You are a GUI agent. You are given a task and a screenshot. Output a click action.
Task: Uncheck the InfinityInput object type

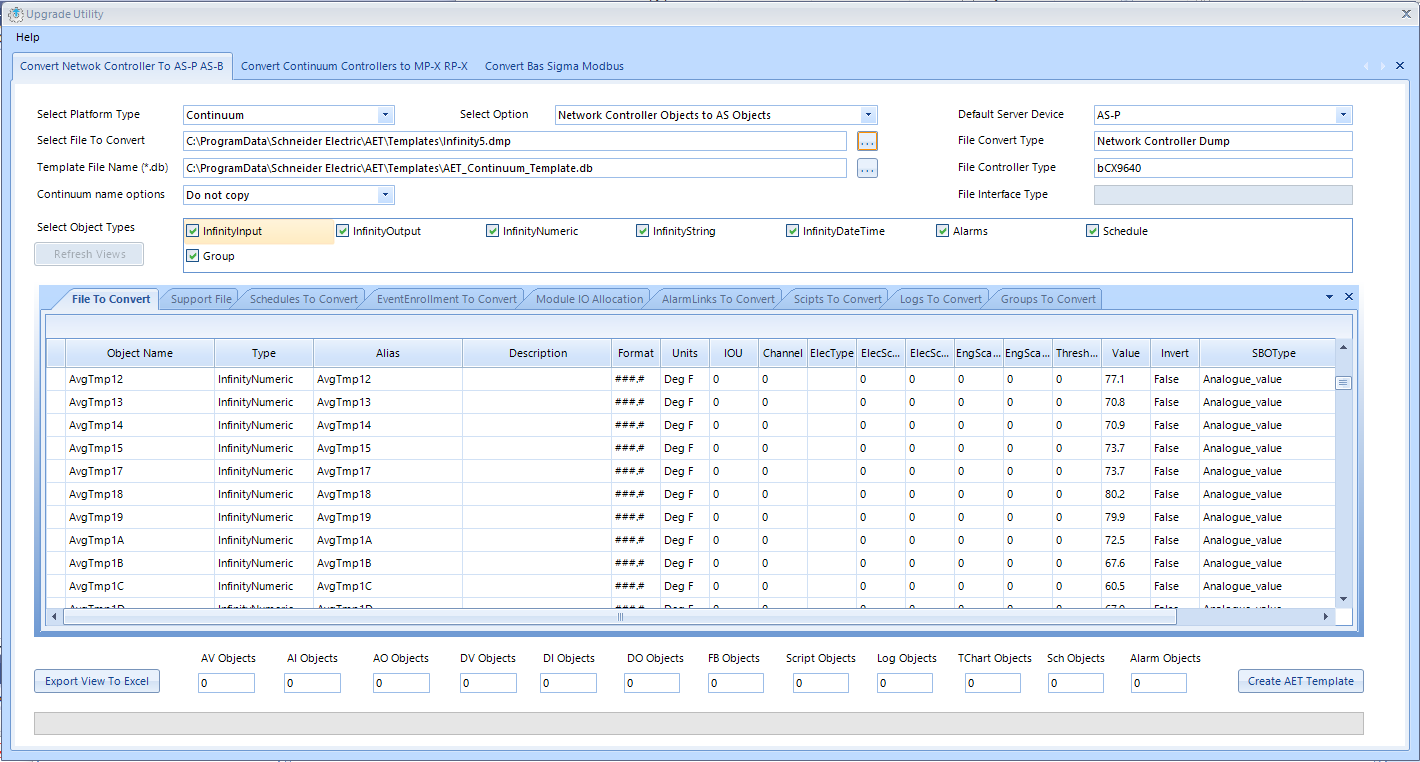pos(191,230)
